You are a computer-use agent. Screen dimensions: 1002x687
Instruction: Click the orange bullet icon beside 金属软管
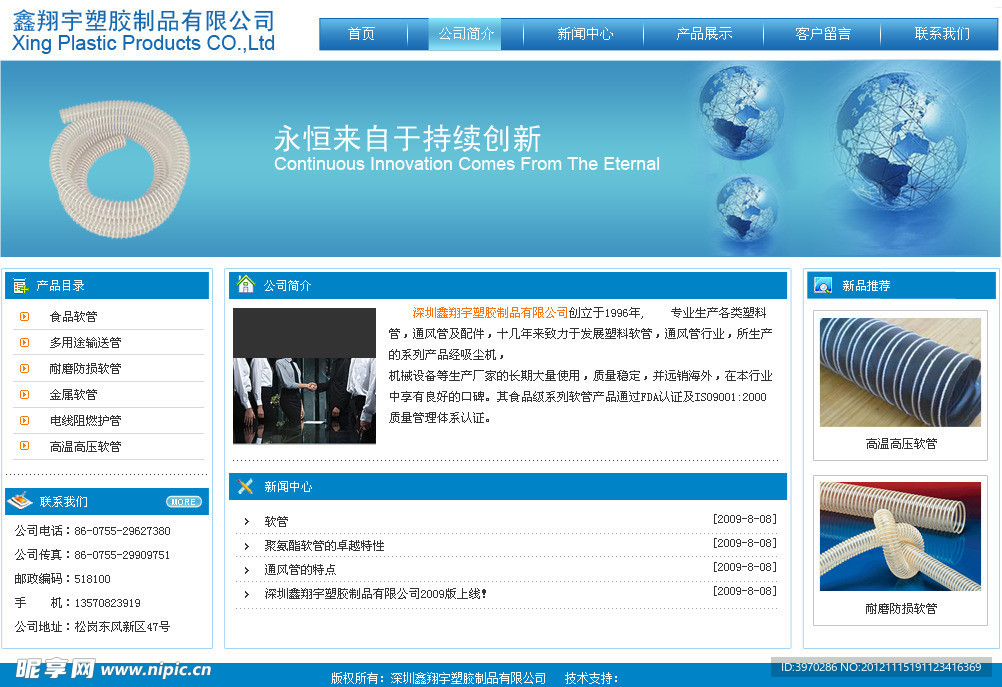[25, 395]
